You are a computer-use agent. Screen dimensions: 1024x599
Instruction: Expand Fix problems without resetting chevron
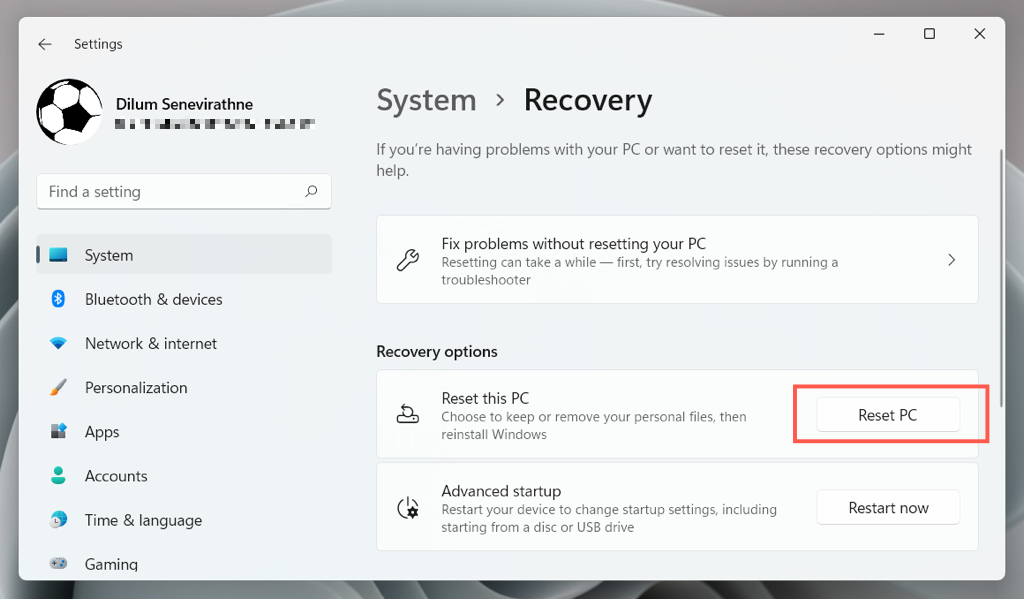(x=951, y=260)
